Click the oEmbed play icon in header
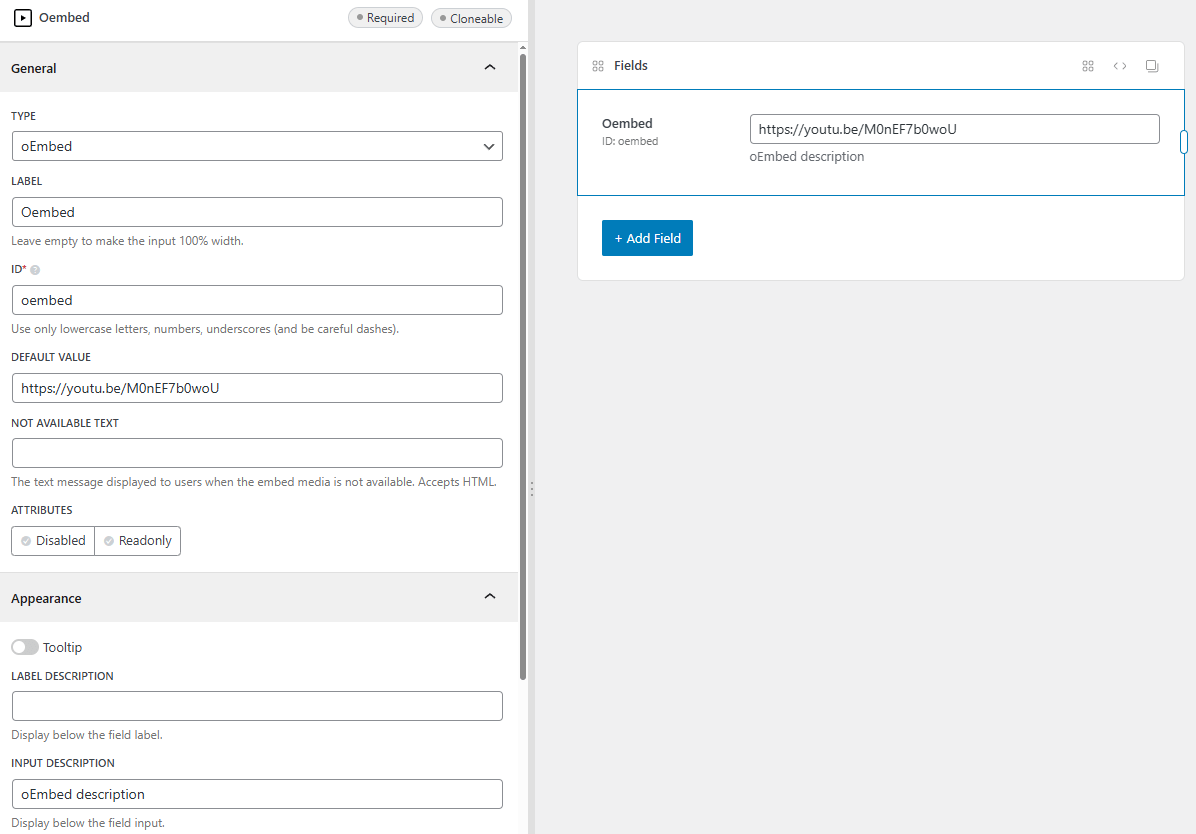Screen dimensions: 1196x834 [x=22, y=18]
